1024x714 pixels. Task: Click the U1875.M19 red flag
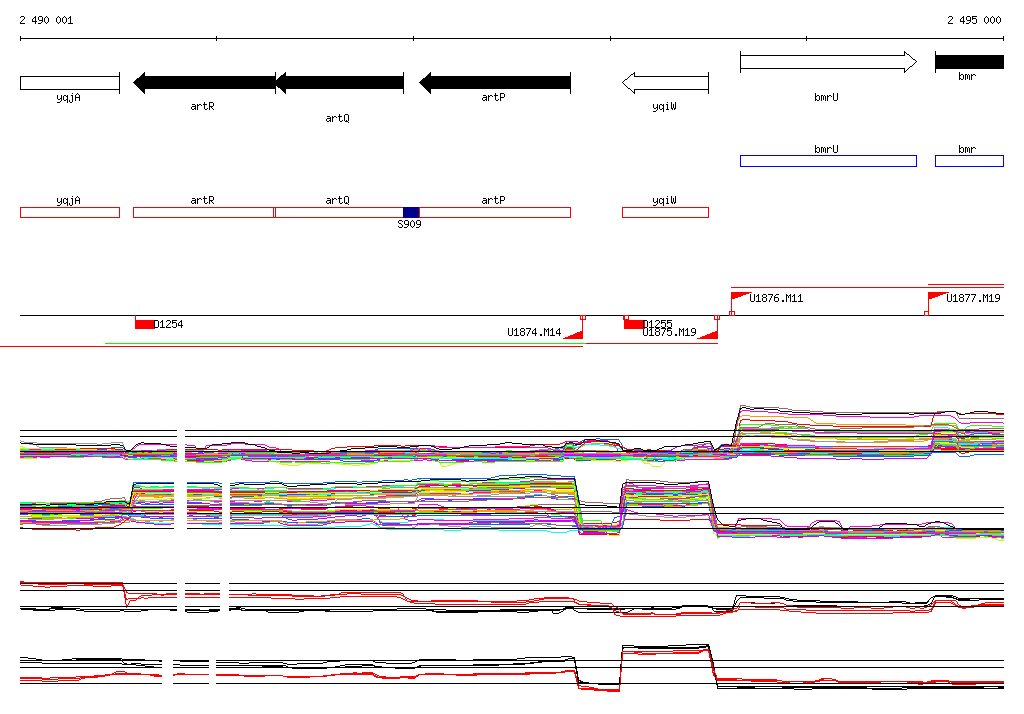(x=709, y=334)
